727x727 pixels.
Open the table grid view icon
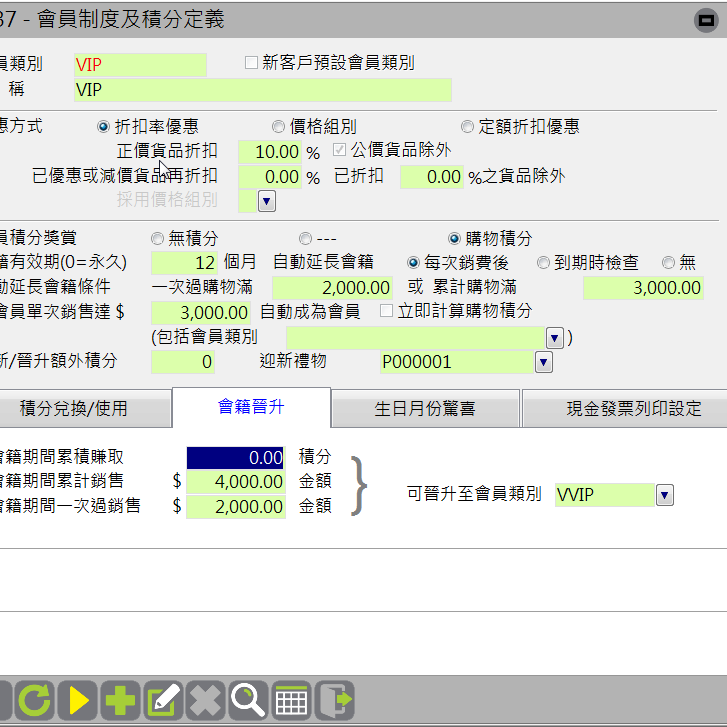point(292,700)
